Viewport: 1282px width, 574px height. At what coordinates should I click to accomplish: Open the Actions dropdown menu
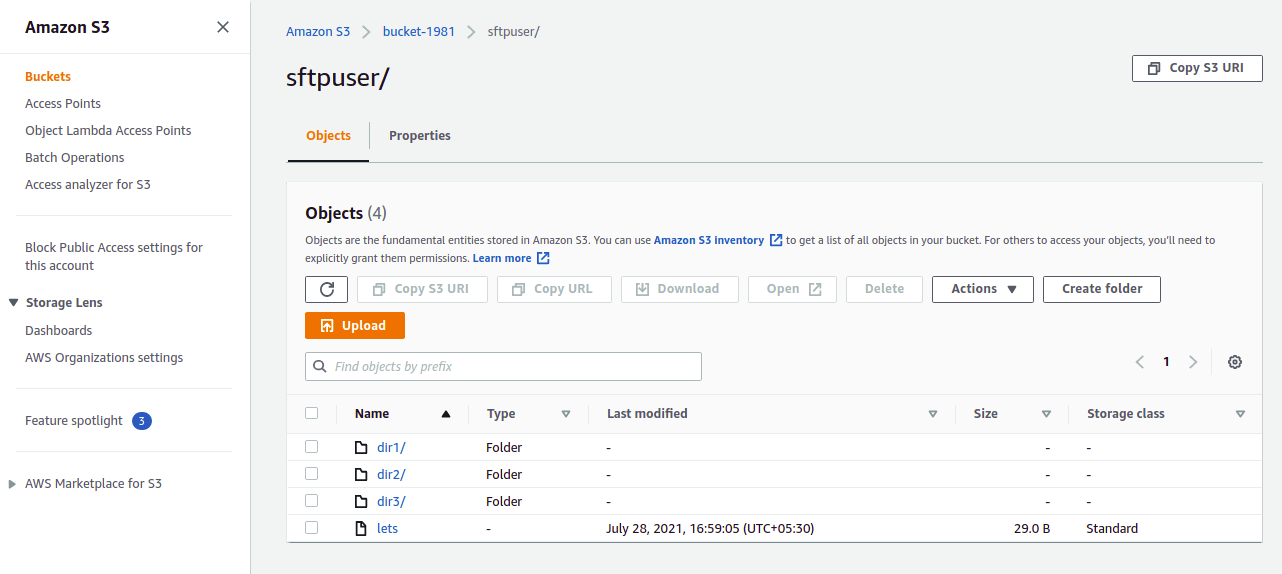point(983,289)
